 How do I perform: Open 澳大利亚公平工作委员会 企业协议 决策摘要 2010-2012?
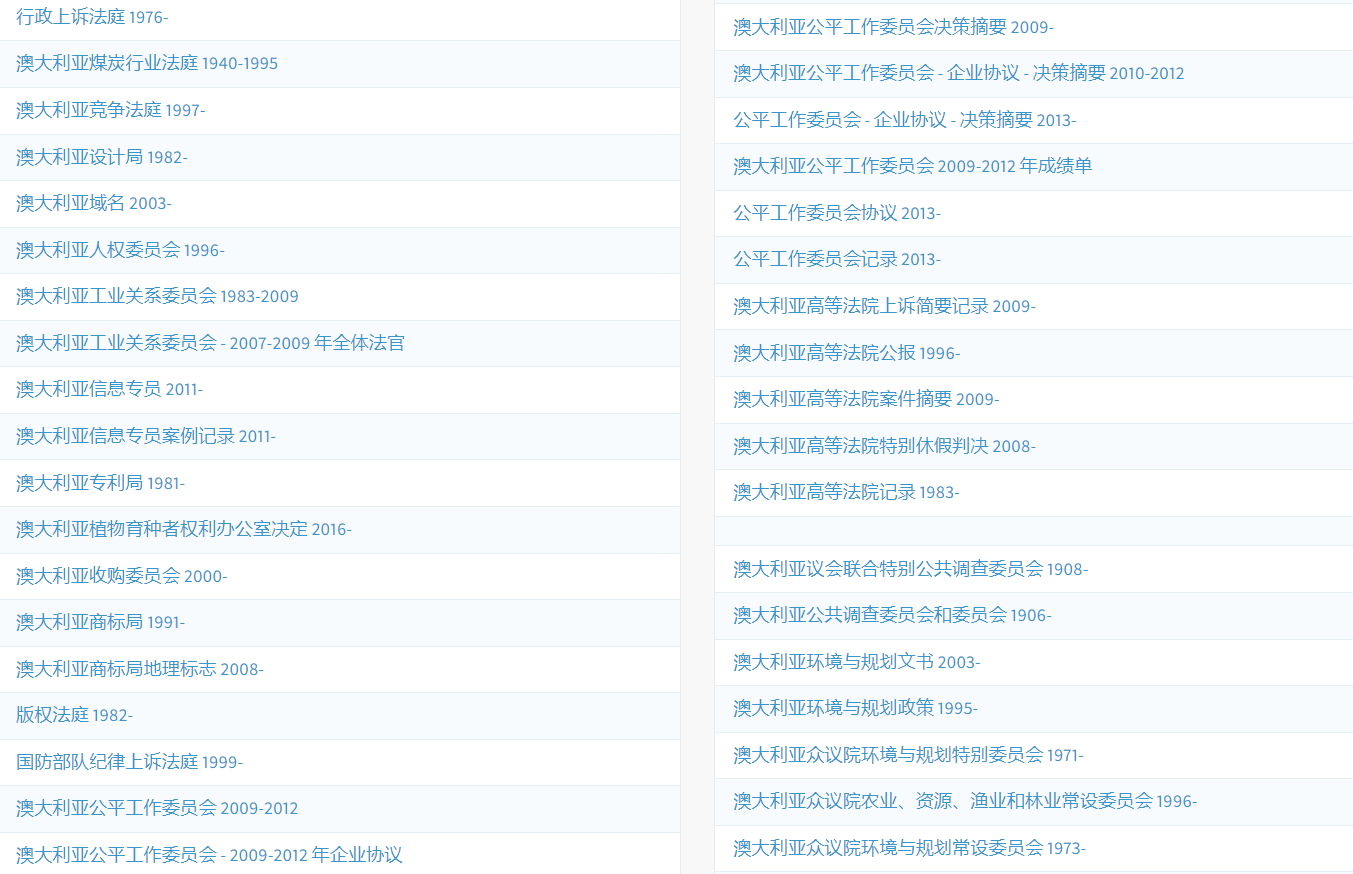(959, 73)
